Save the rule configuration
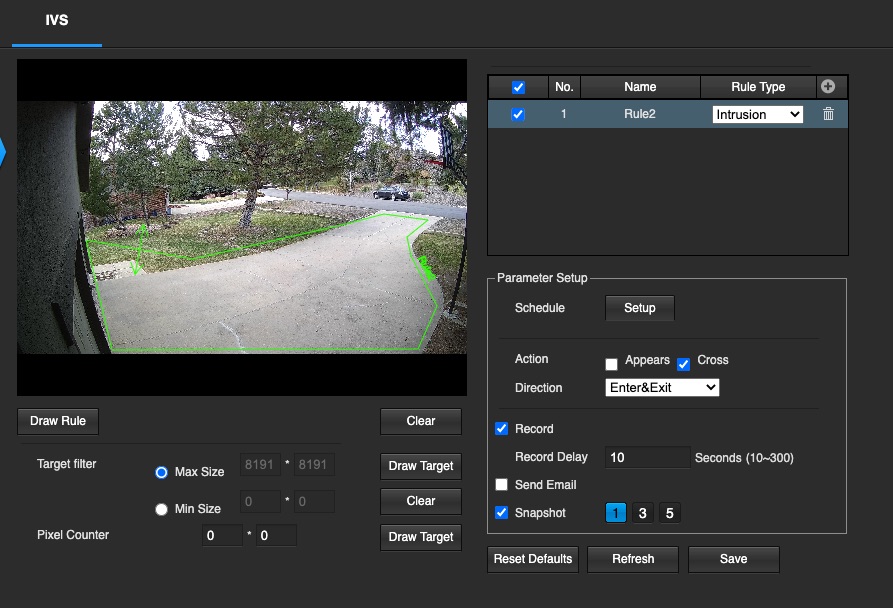The height and width of the screenshot is (608, 893). coord(734,559)
